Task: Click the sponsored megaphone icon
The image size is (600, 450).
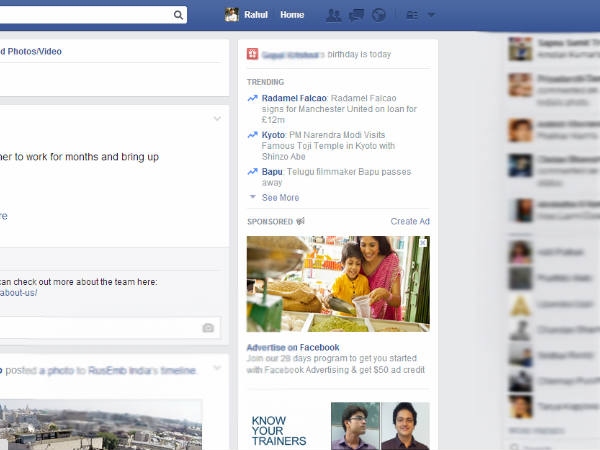Action: pos(301,221)
